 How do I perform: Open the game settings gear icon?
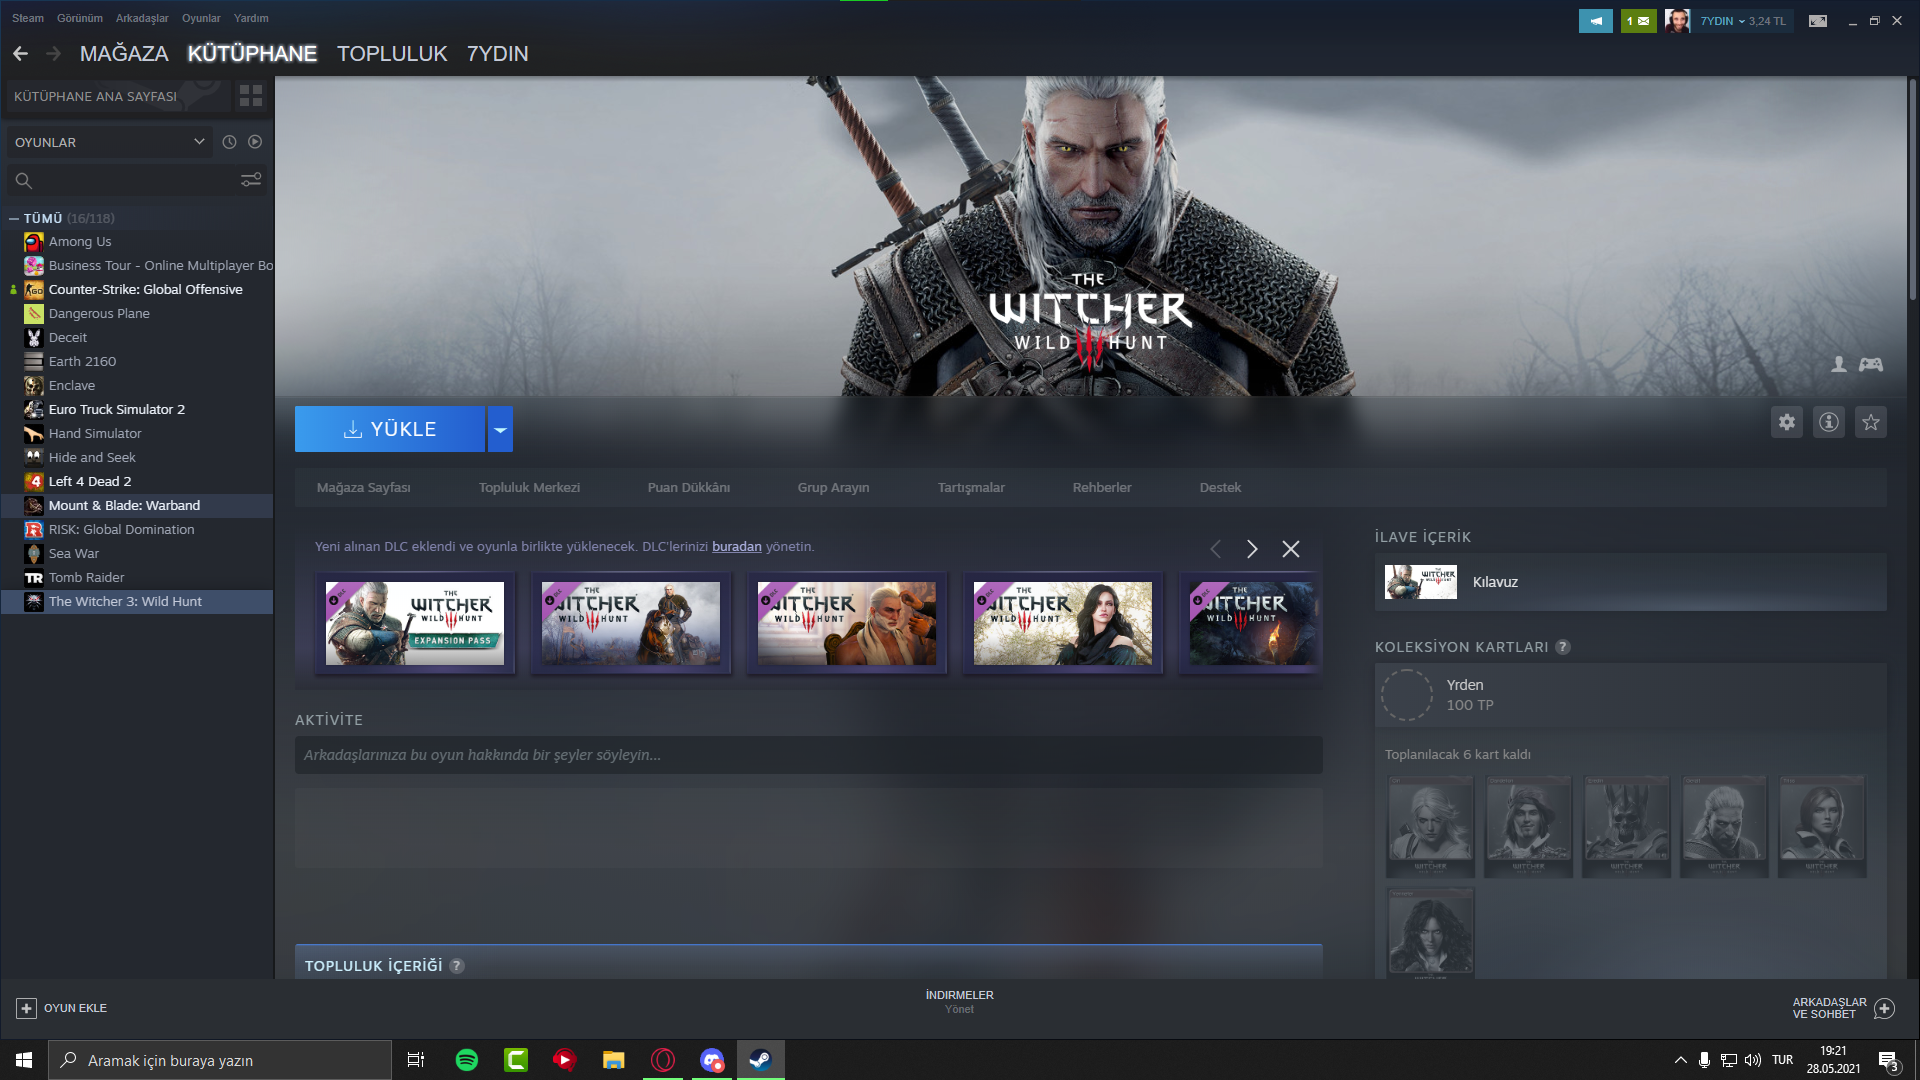tap(1786, 422)
